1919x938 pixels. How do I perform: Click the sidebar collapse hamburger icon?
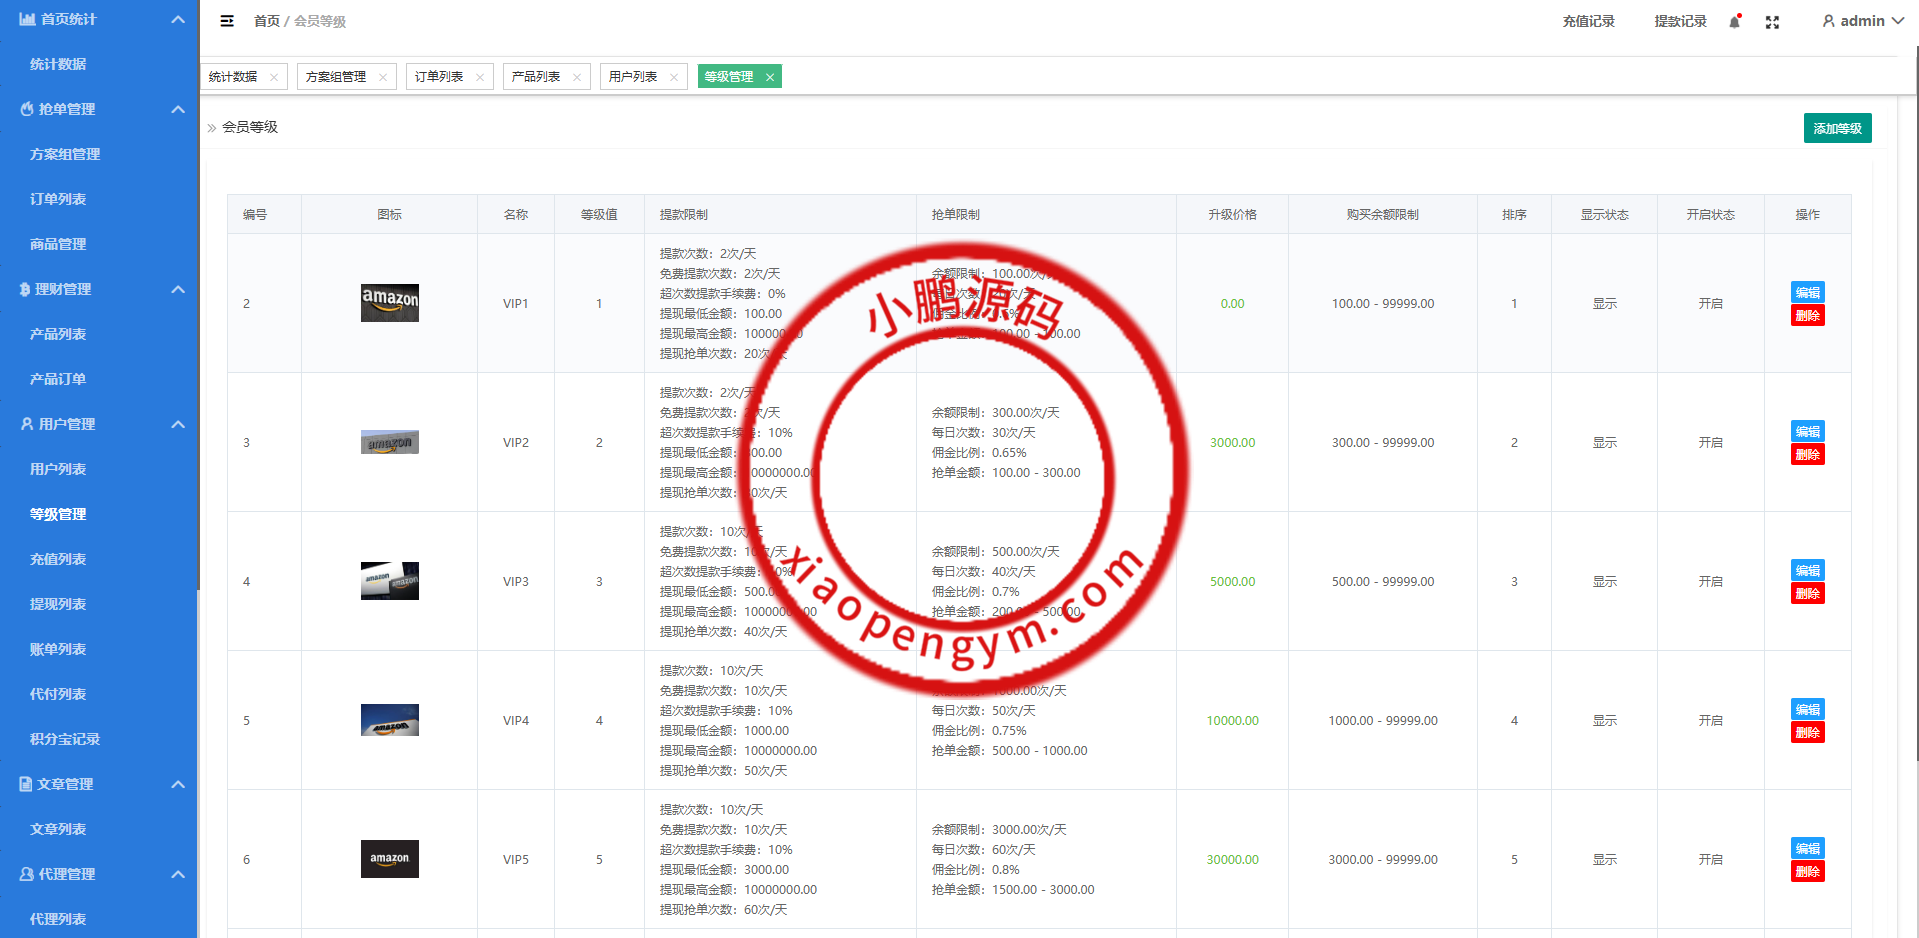coord(227,21)
